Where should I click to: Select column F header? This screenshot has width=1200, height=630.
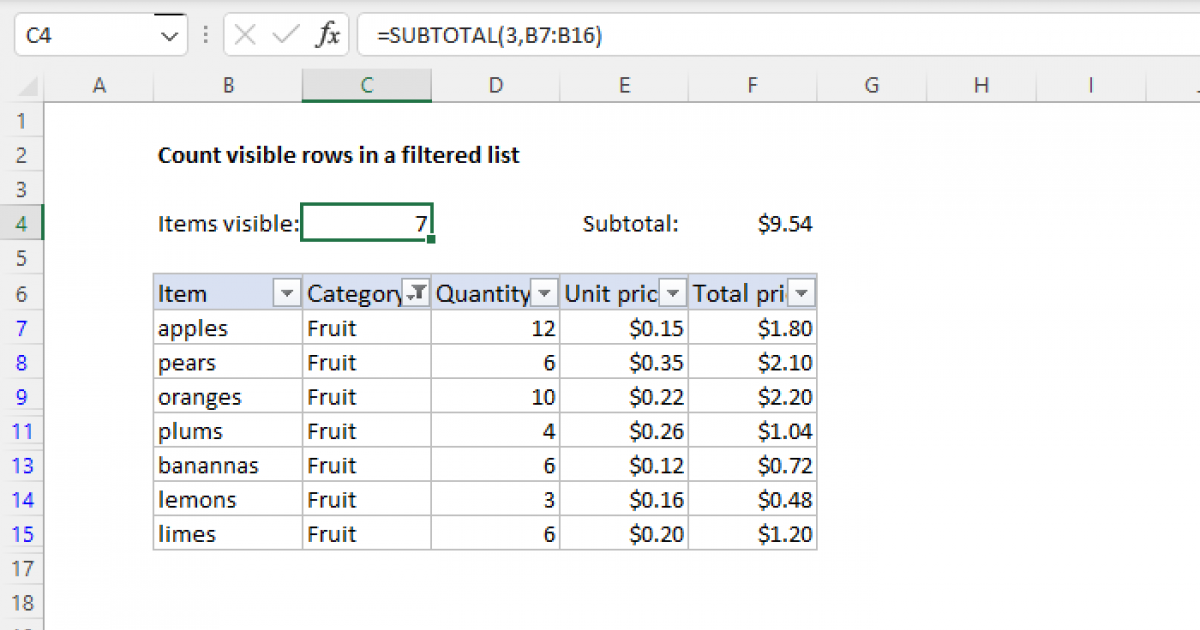point(752,86)
